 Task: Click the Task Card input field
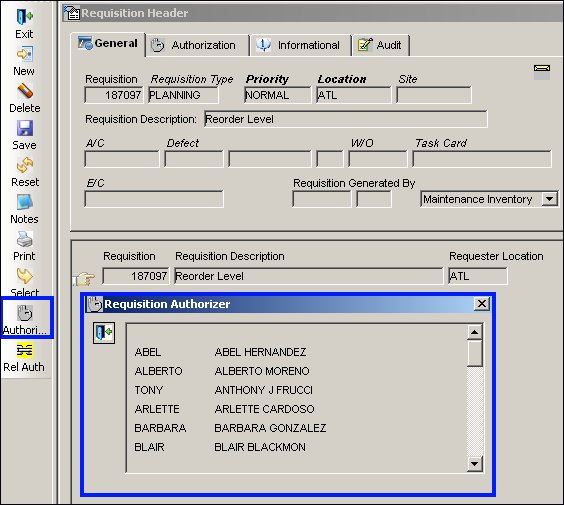tap(482, 159)
